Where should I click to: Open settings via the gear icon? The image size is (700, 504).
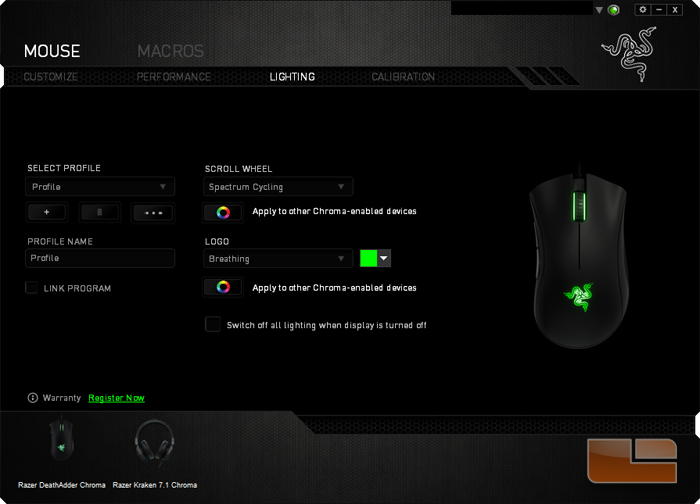642,9
